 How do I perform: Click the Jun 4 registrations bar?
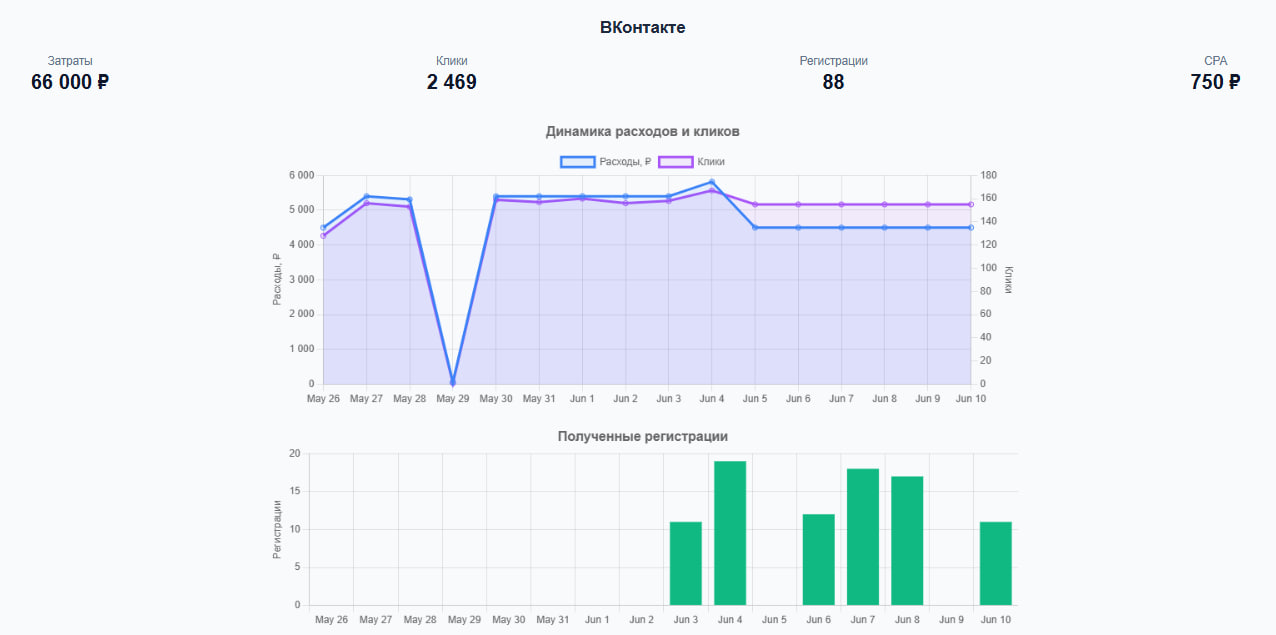(x=730, y=533)
